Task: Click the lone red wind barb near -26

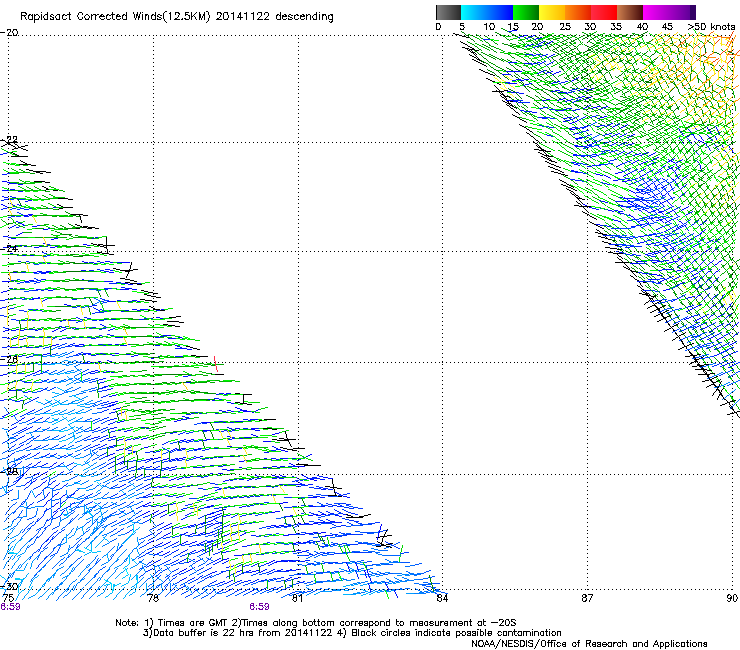Action: tap(216, 364)
